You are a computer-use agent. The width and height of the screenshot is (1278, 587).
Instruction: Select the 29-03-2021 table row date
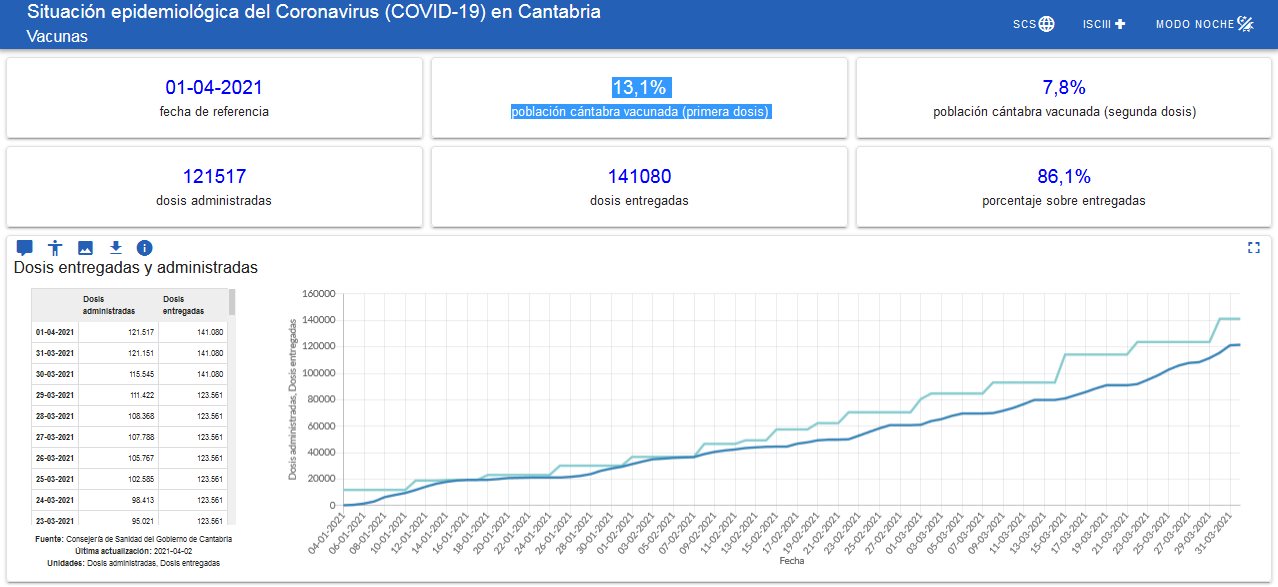click(55, 395)
